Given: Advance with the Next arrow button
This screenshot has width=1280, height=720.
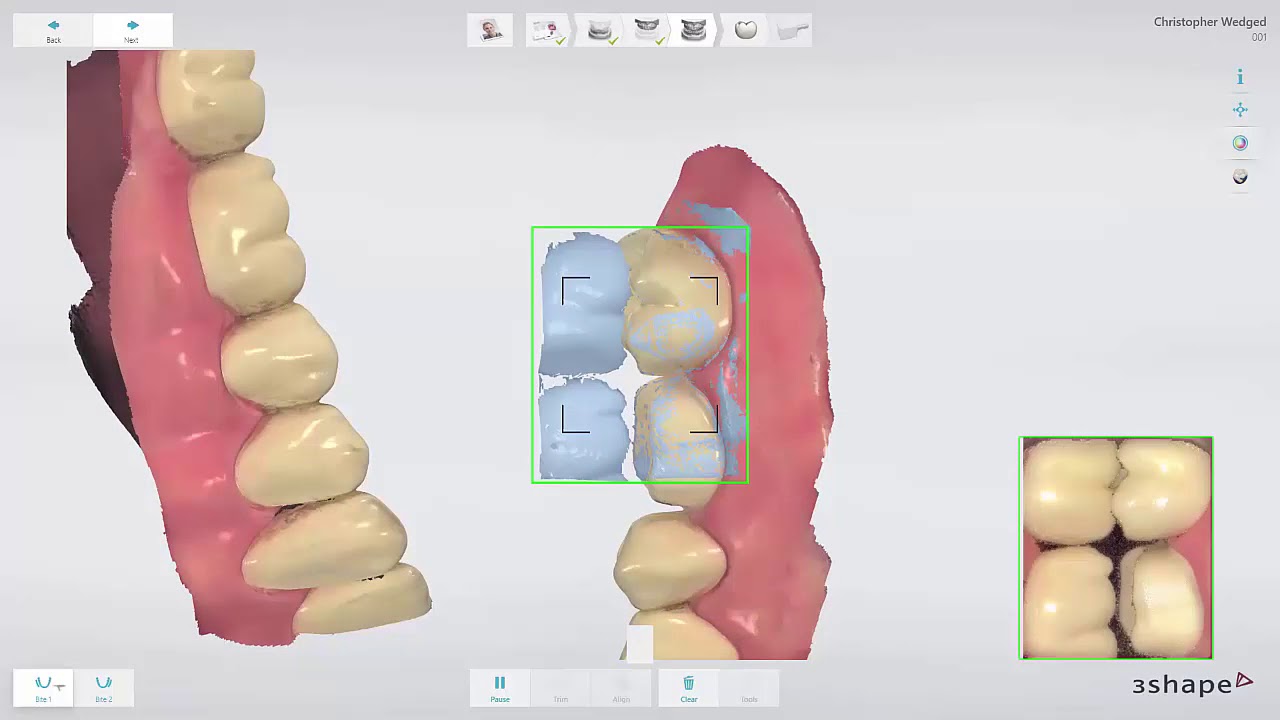Looking at the screenshot, I should [132, 30].
